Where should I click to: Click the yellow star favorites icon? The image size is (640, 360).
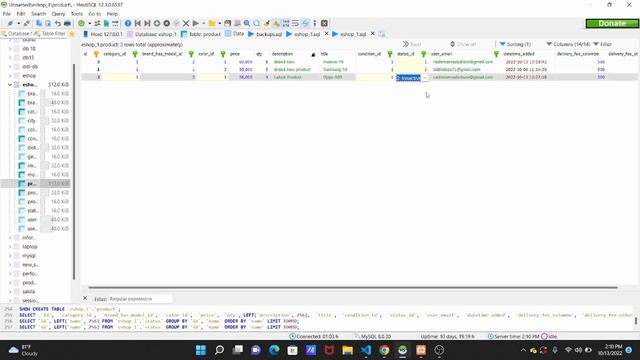[72, 34]
